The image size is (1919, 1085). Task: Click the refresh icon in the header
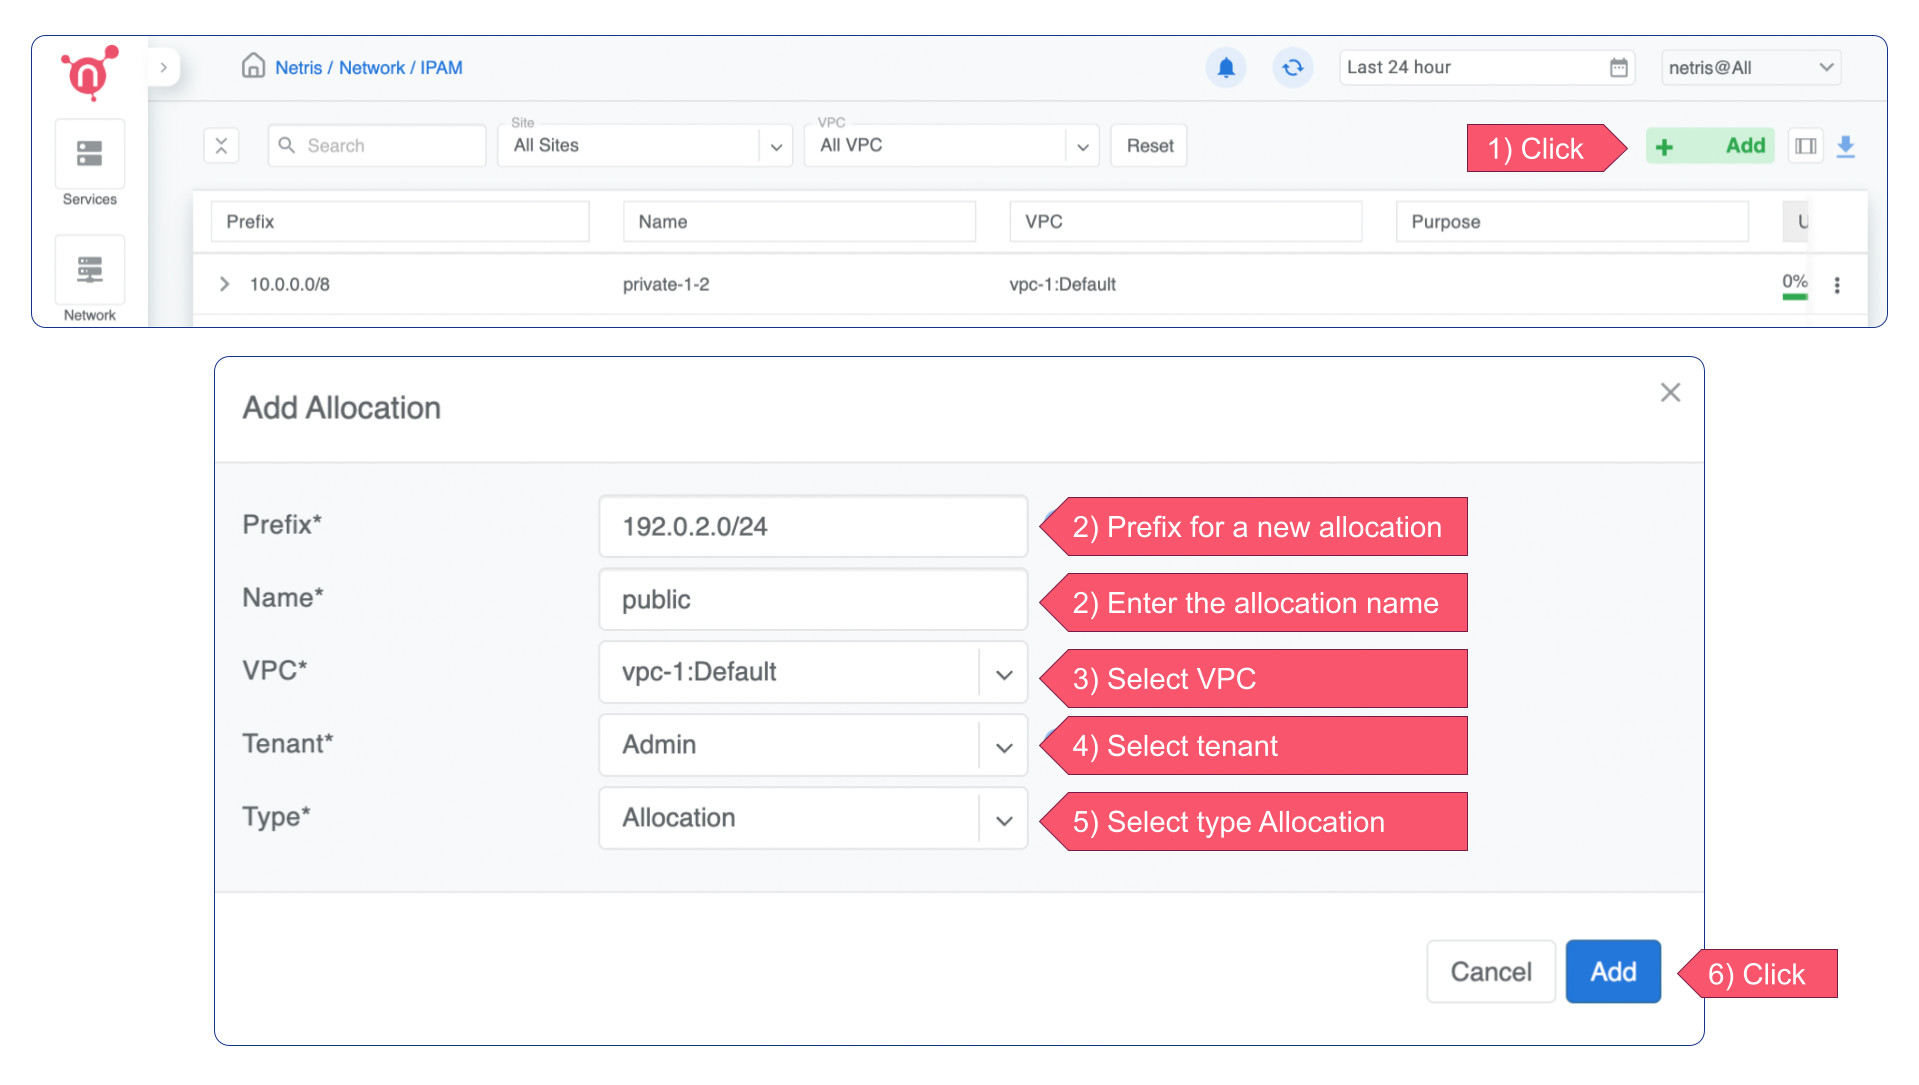[1292, 67]
